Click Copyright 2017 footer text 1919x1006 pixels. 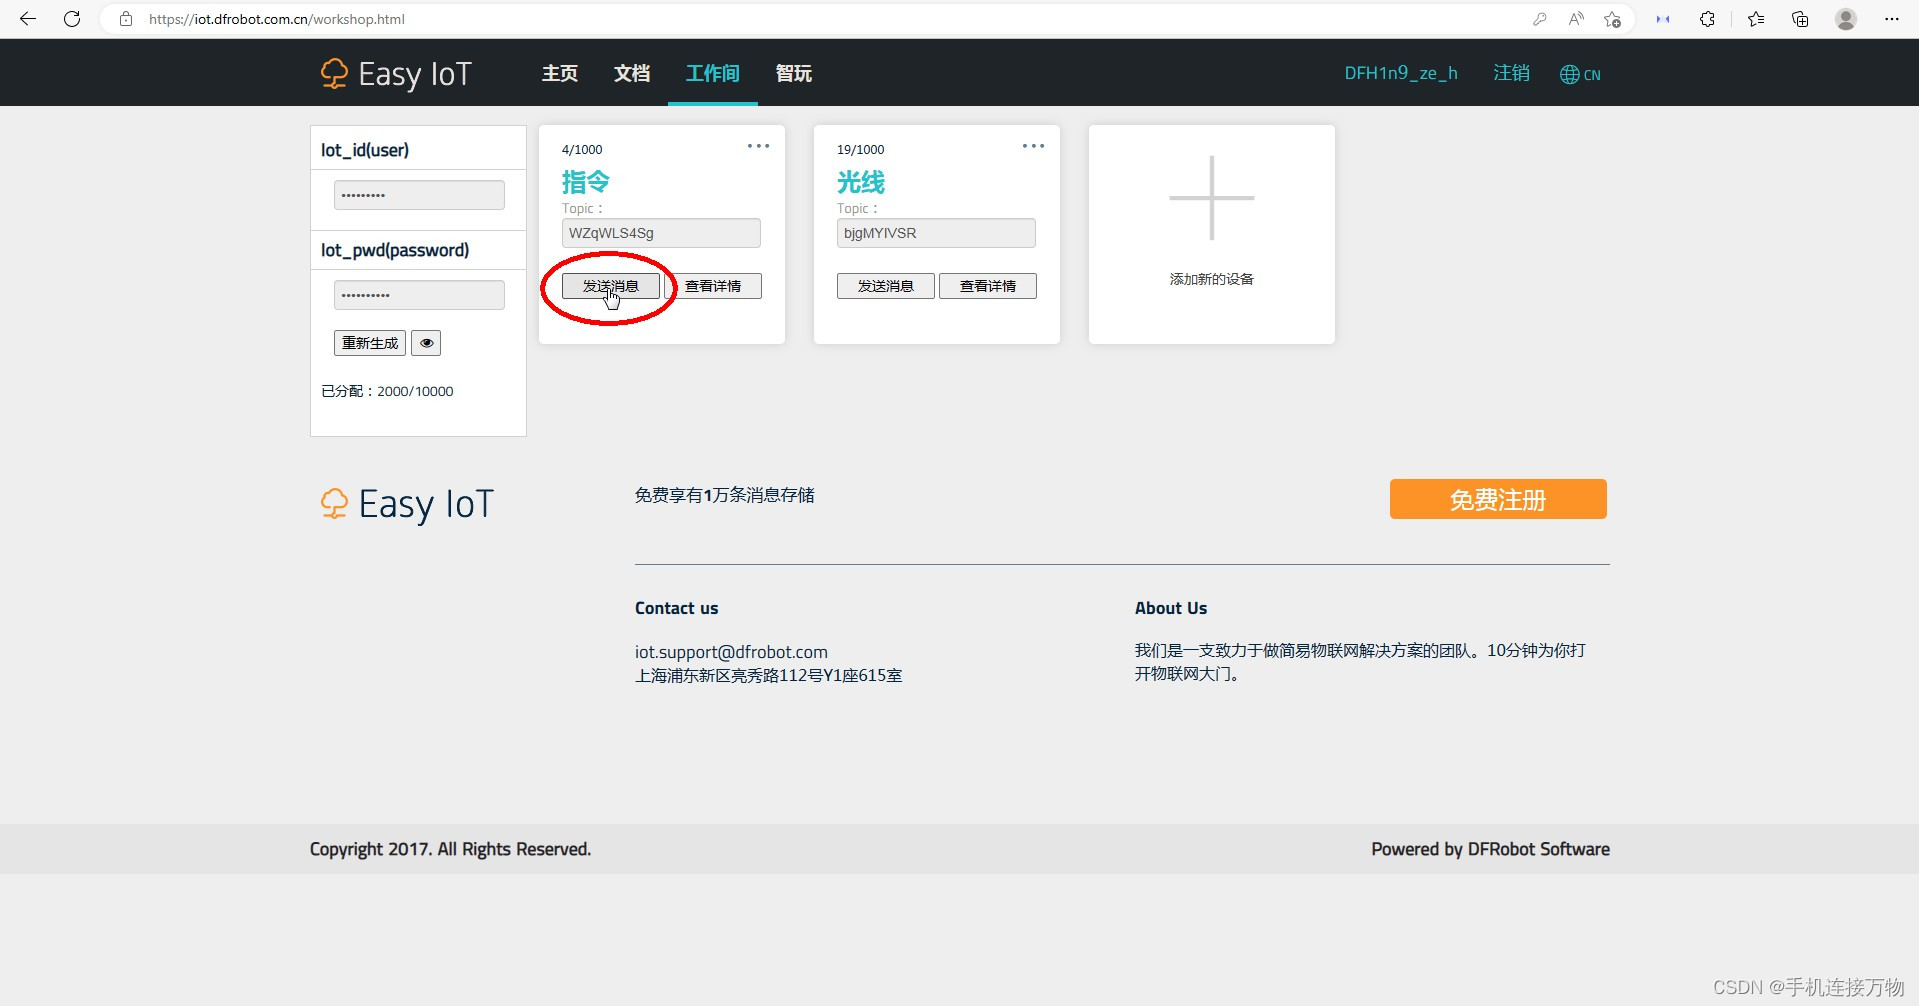click(450, 849)
